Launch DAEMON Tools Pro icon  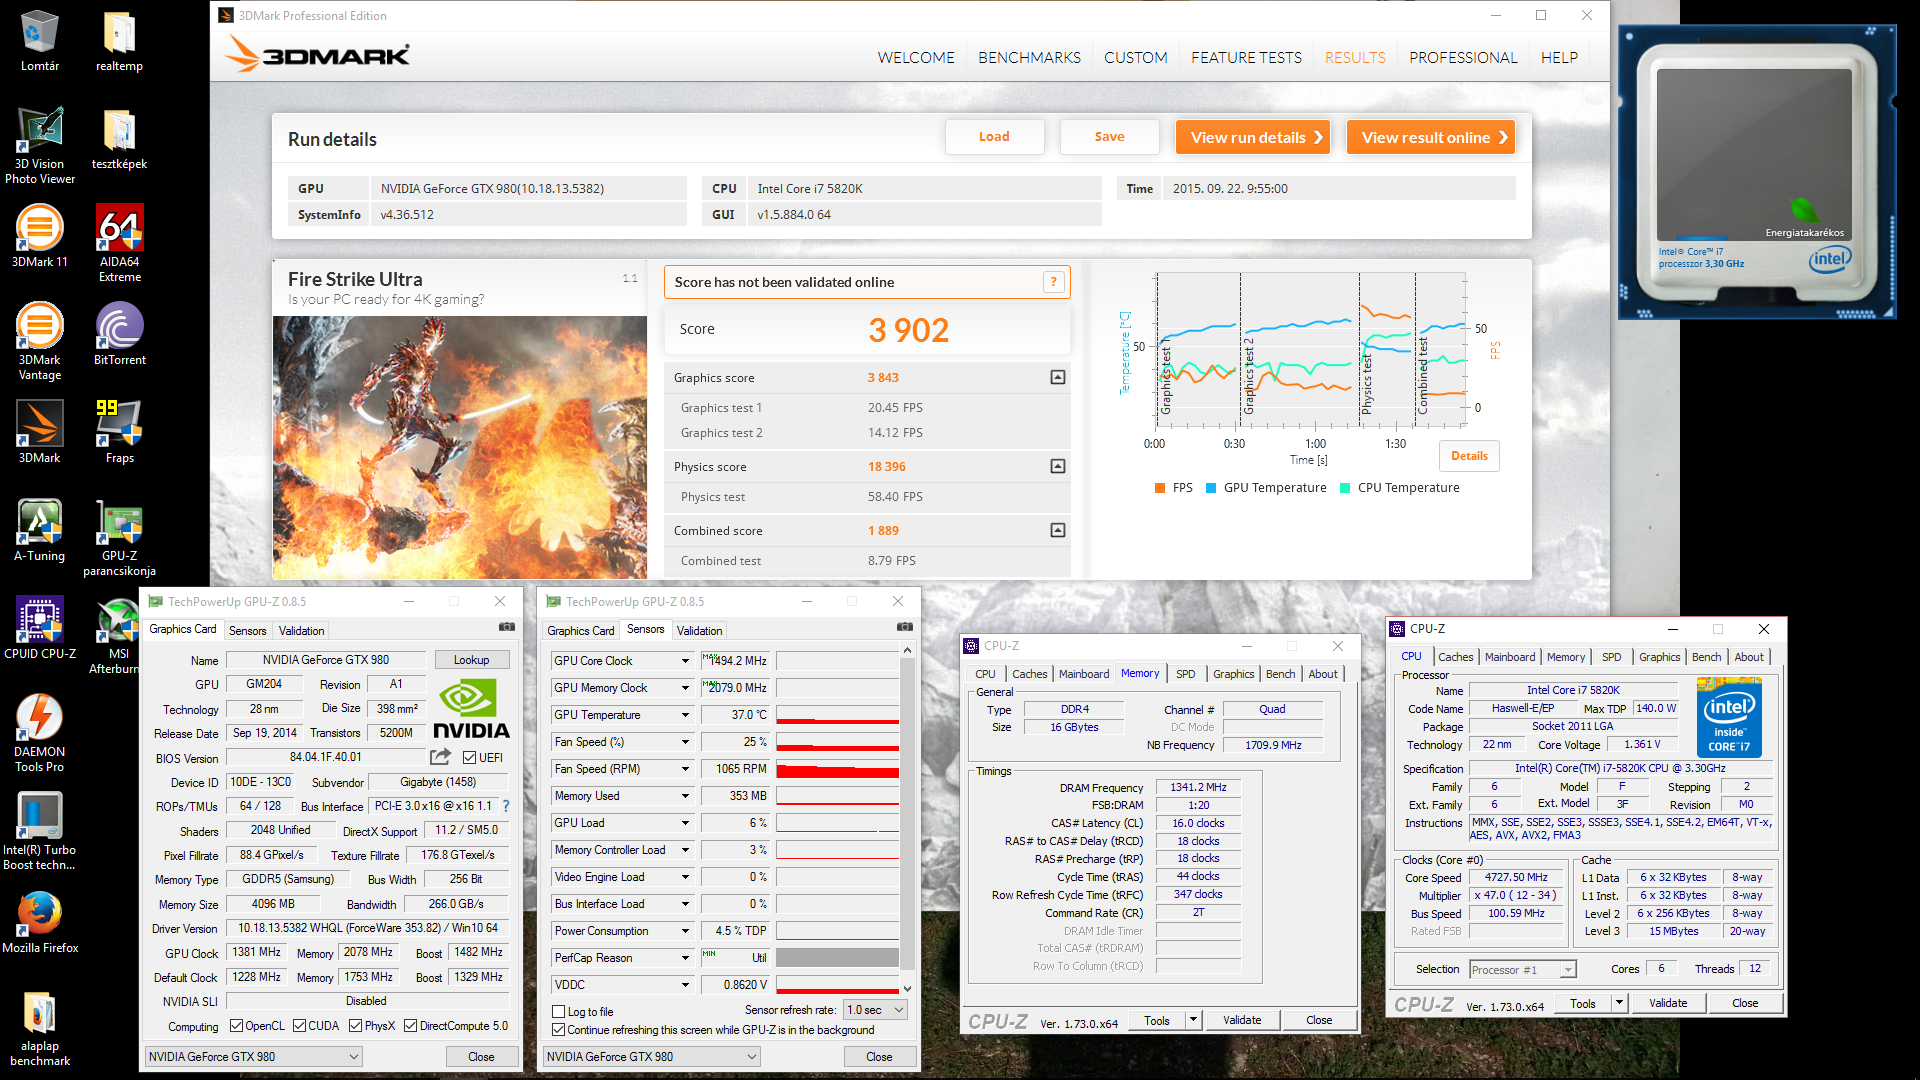(x=40, y=734)
